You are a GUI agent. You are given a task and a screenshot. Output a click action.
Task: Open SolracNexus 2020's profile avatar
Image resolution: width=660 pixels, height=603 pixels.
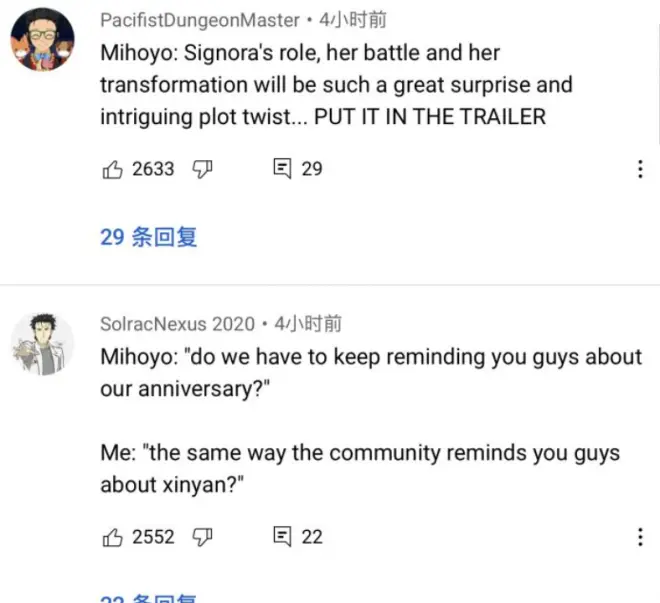click(43, 345)
